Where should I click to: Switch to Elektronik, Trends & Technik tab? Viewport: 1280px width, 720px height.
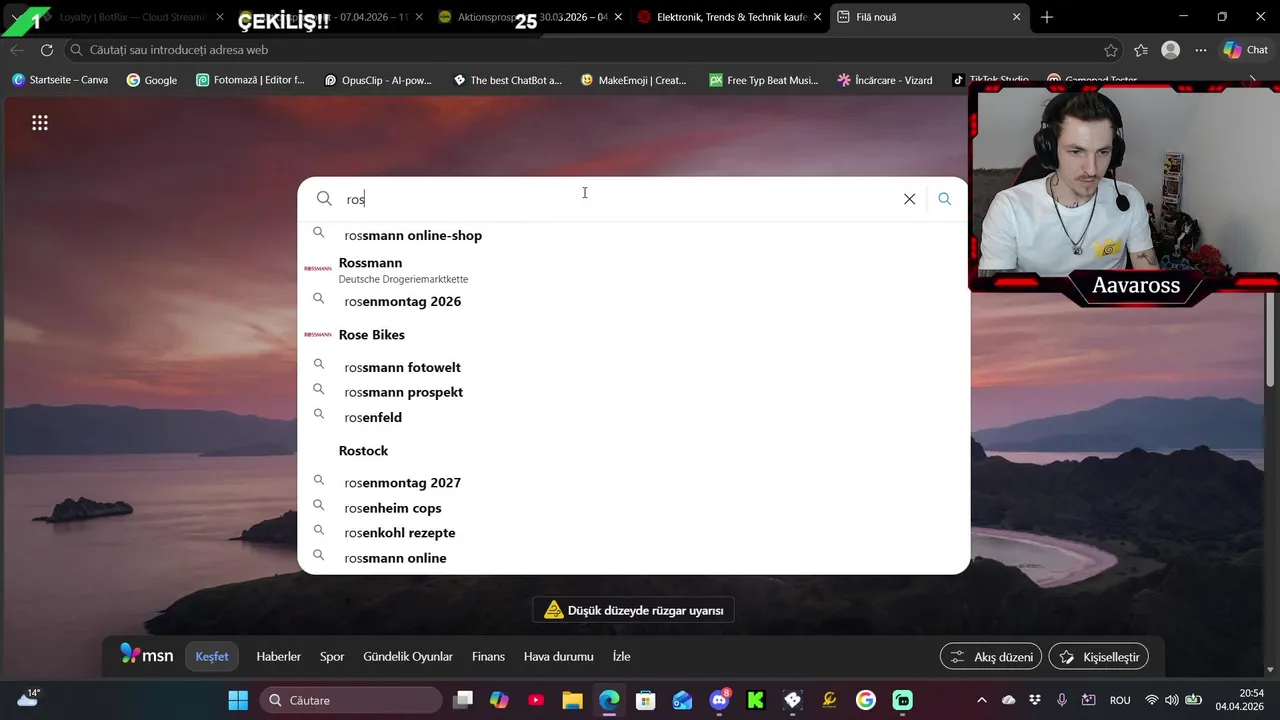coord(730,17)
